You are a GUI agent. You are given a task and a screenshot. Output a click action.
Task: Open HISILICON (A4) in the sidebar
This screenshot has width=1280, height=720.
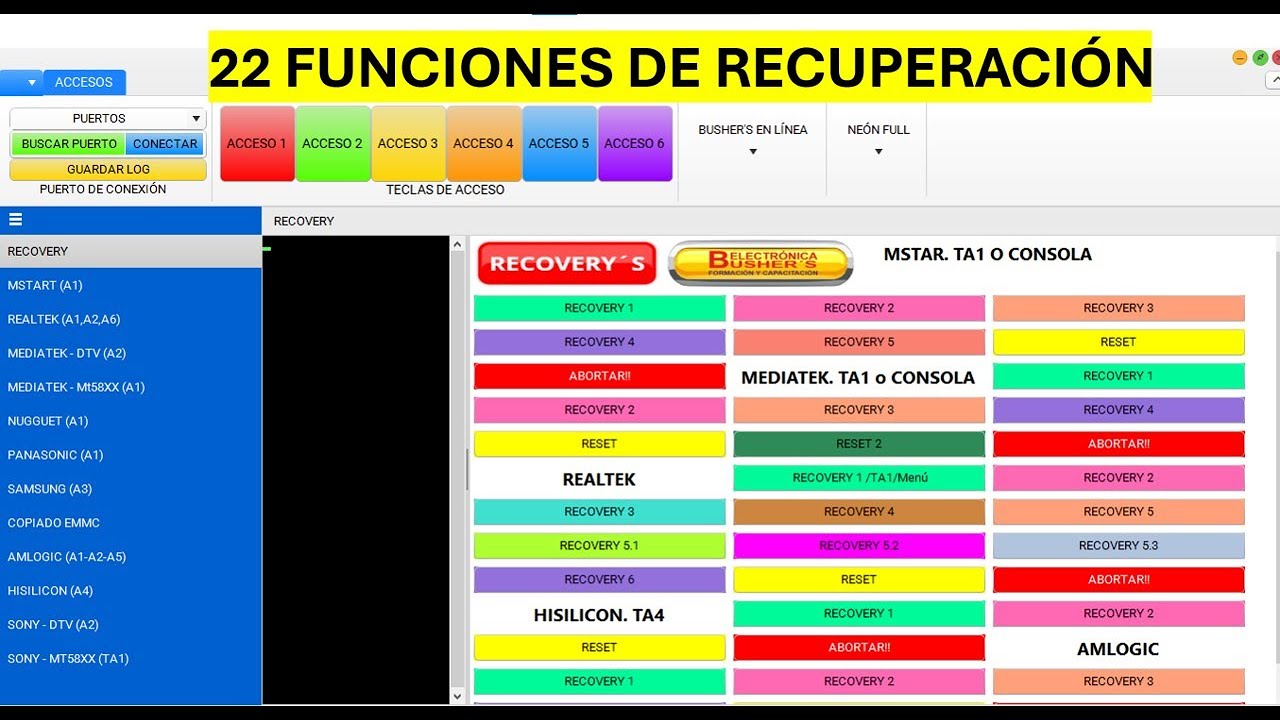click(x=131, y=591)
